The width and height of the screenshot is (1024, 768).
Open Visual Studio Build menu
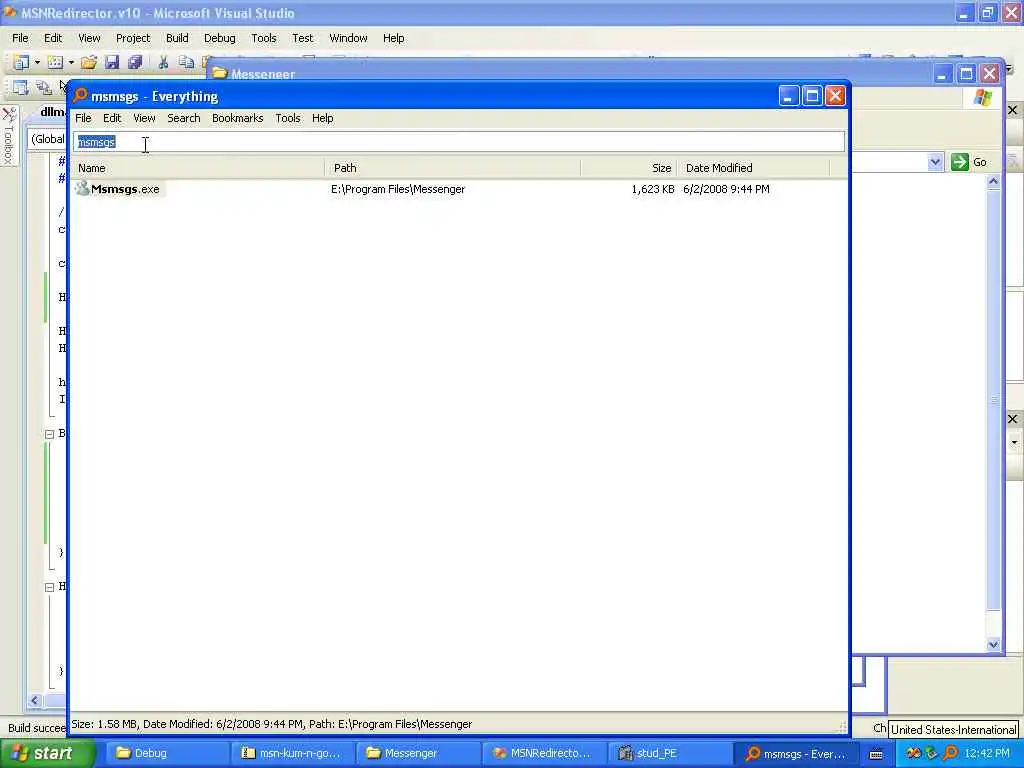(177, 38)
